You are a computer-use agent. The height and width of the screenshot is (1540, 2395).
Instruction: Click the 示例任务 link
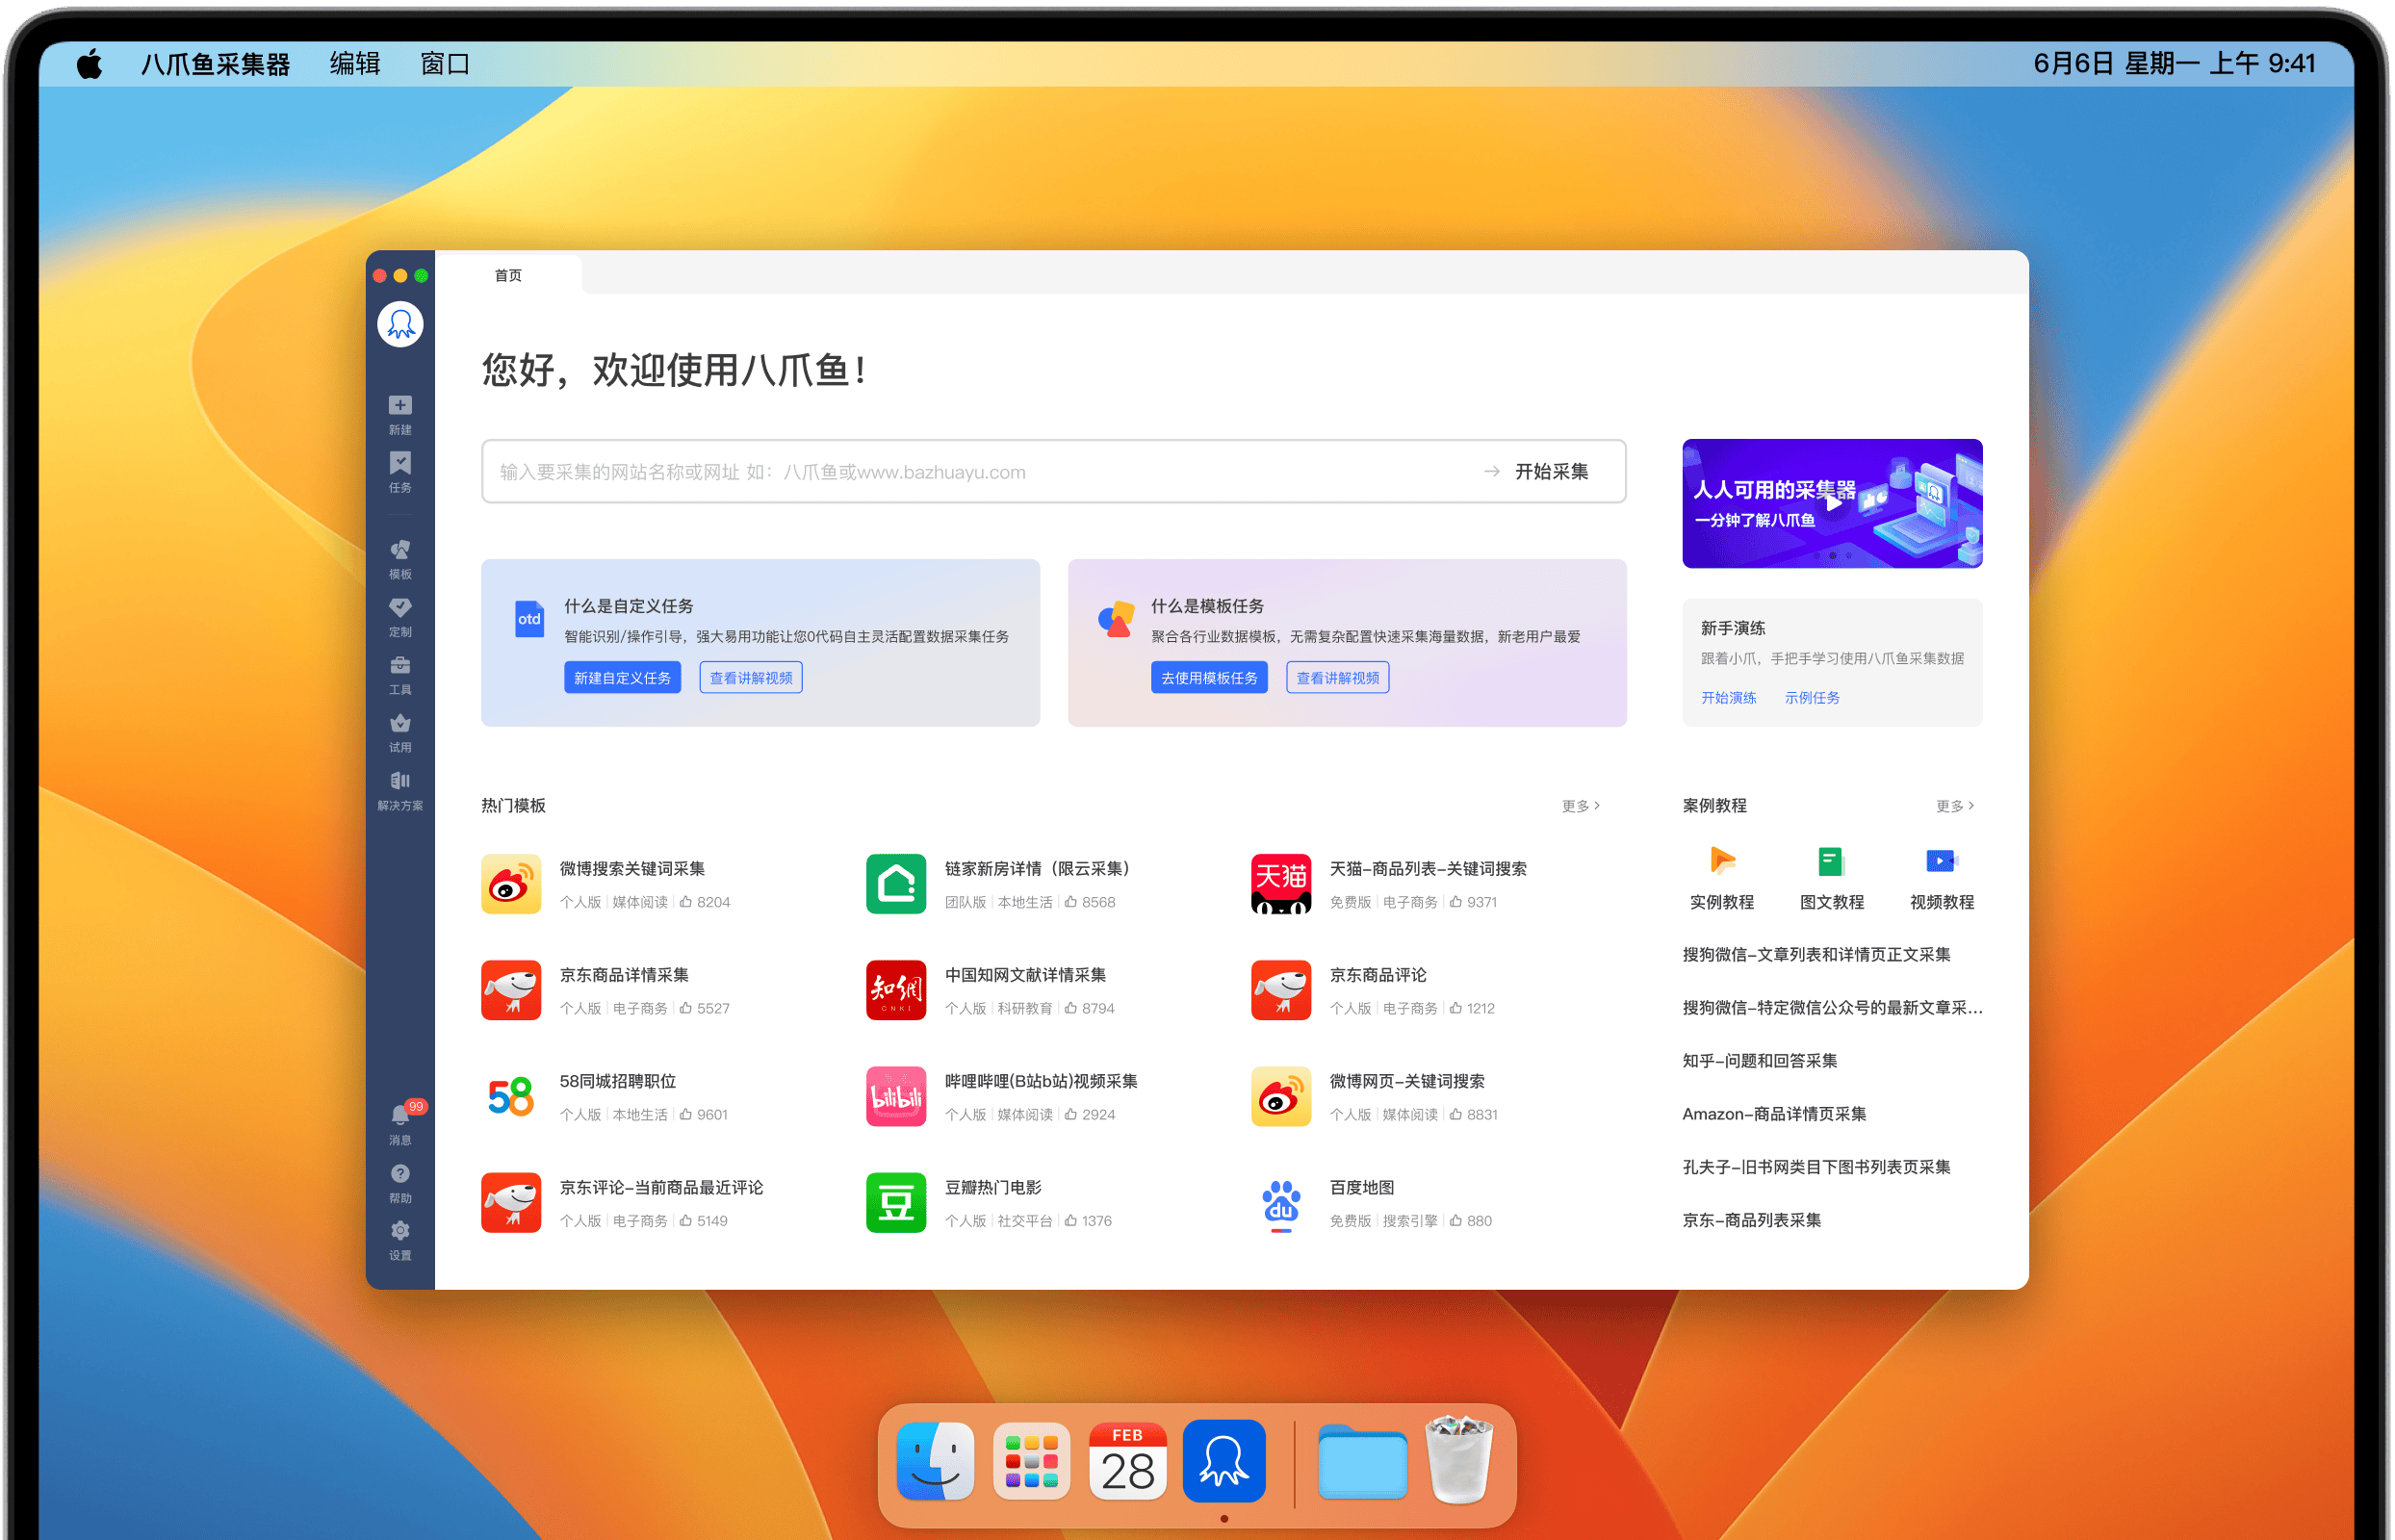click(1812, 698)
